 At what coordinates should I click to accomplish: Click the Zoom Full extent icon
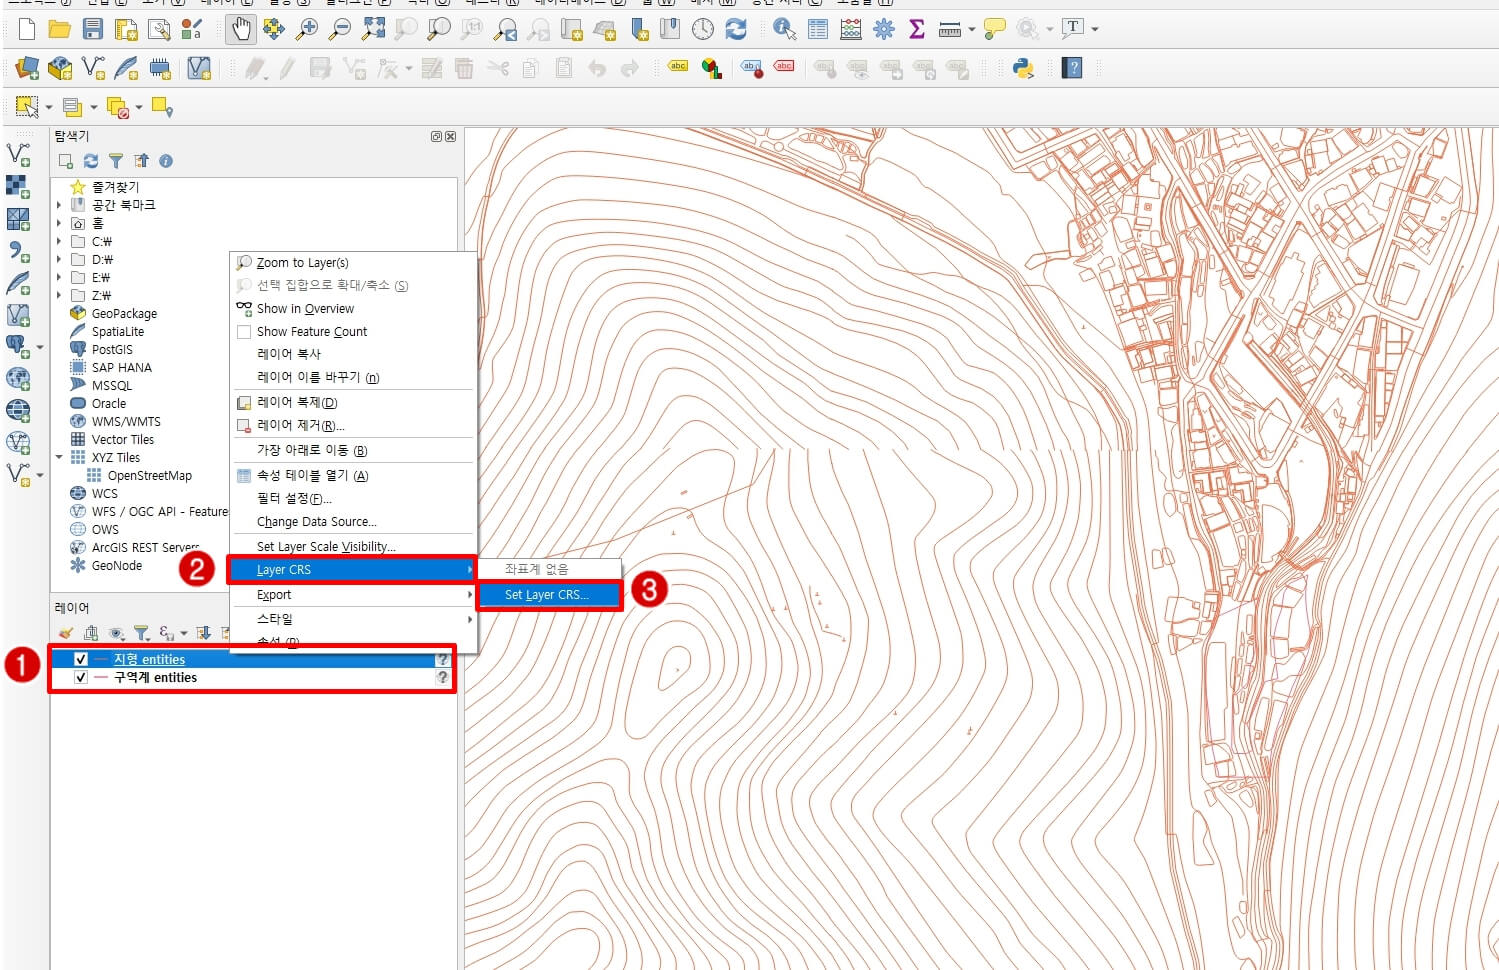[373, 29]
